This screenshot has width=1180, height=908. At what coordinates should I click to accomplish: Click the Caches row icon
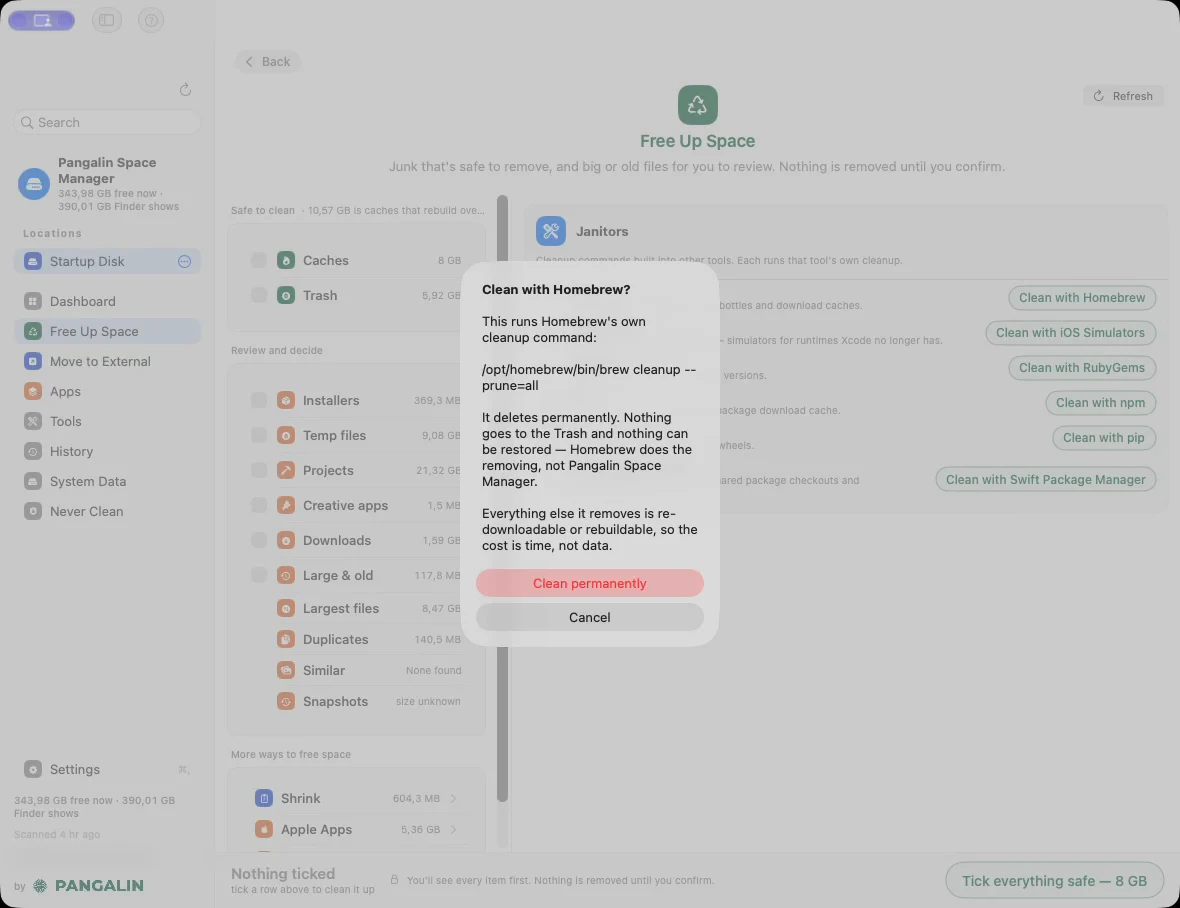tap(286, 260)
